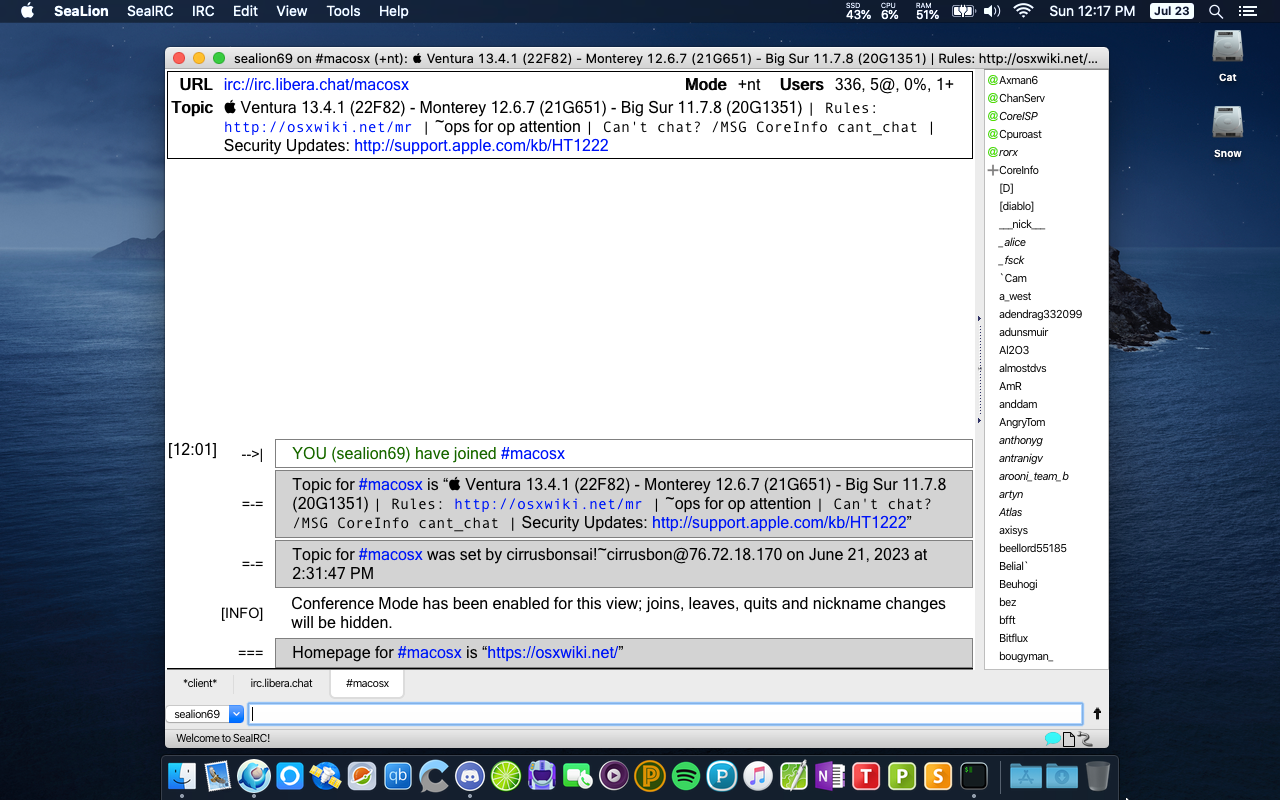Click Welcome to SealRC! status text
1280x800 pixels.
click(x=223, y=739)
